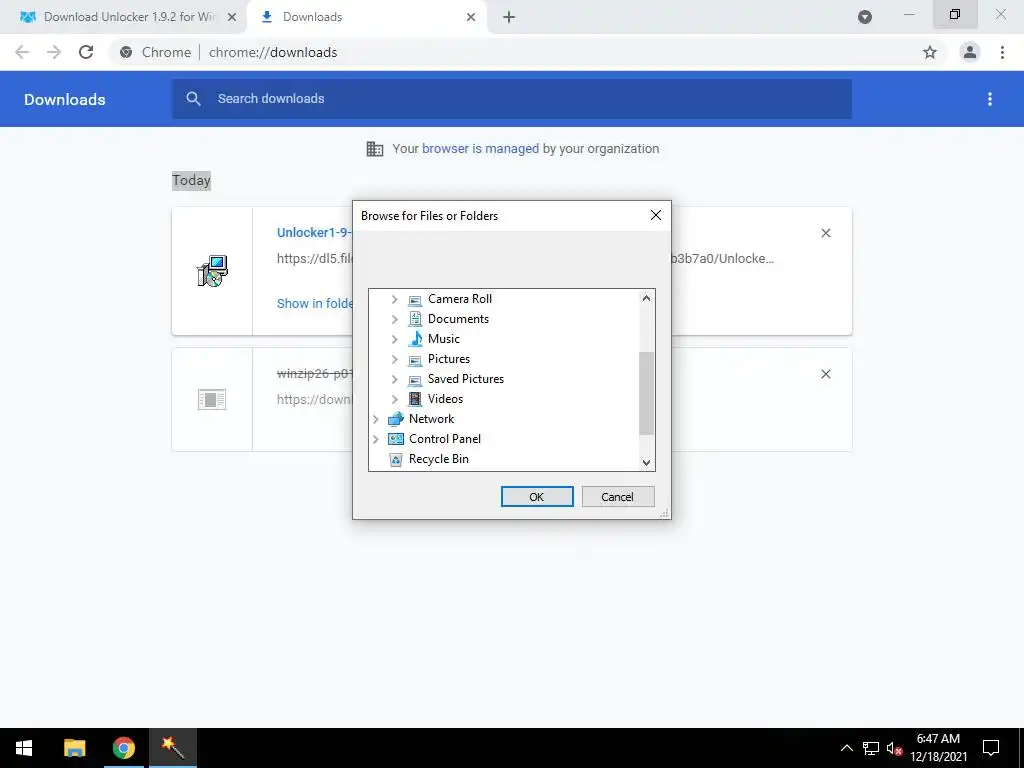Open the Windows Start menu

24,748
